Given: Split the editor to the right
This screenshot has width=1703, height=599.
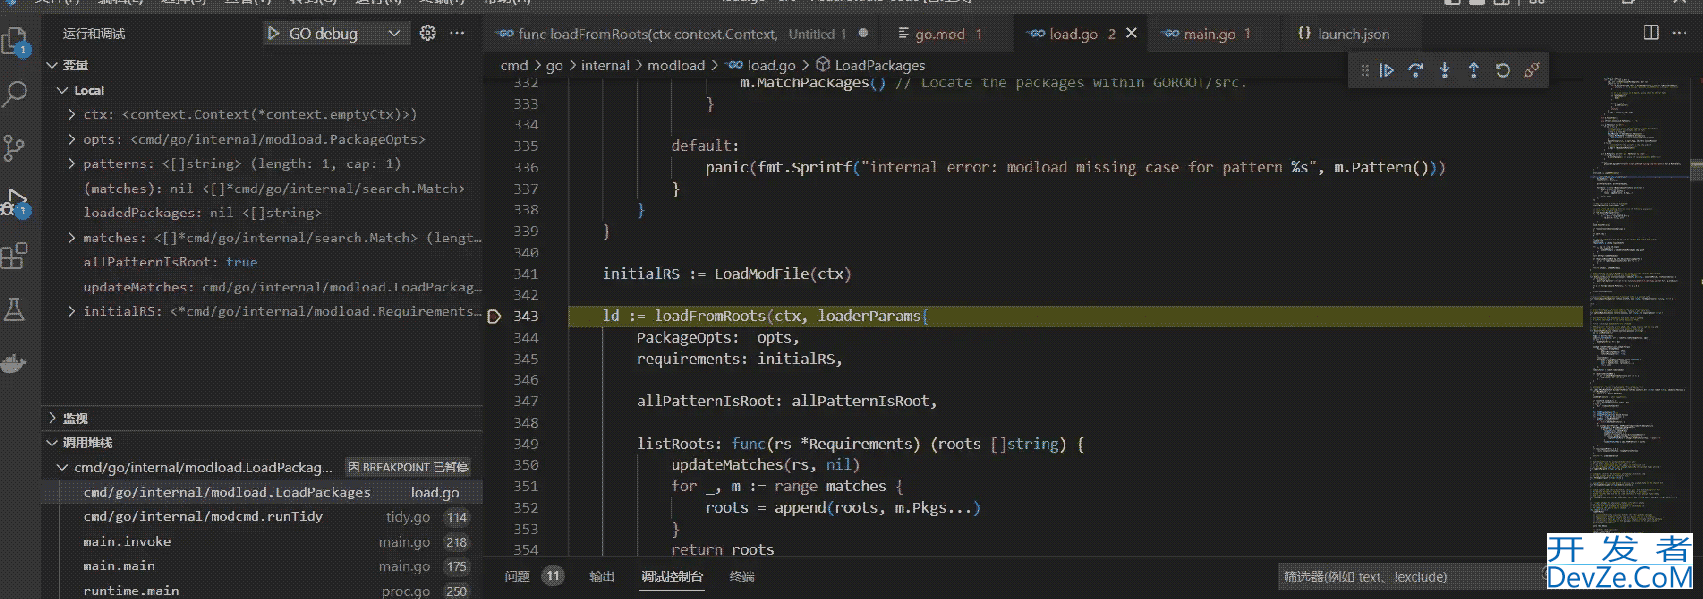Looking at the screenshot, I should pyautogui.click(x=1651, y=33).
